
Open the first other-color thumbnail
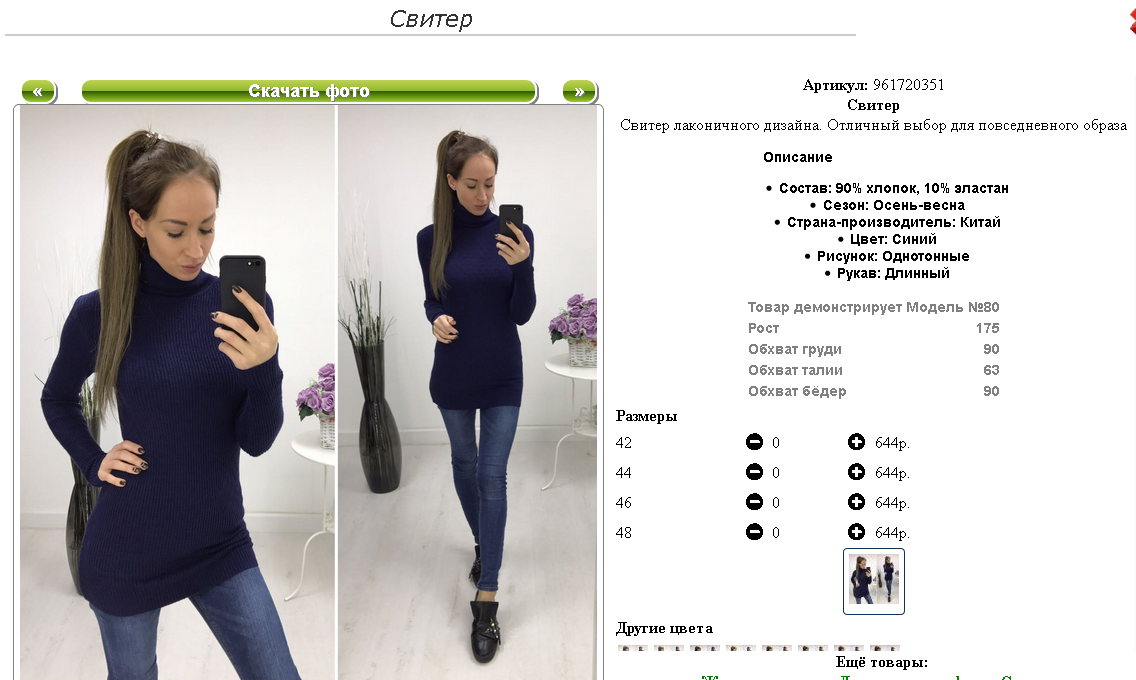click(632, 647)
